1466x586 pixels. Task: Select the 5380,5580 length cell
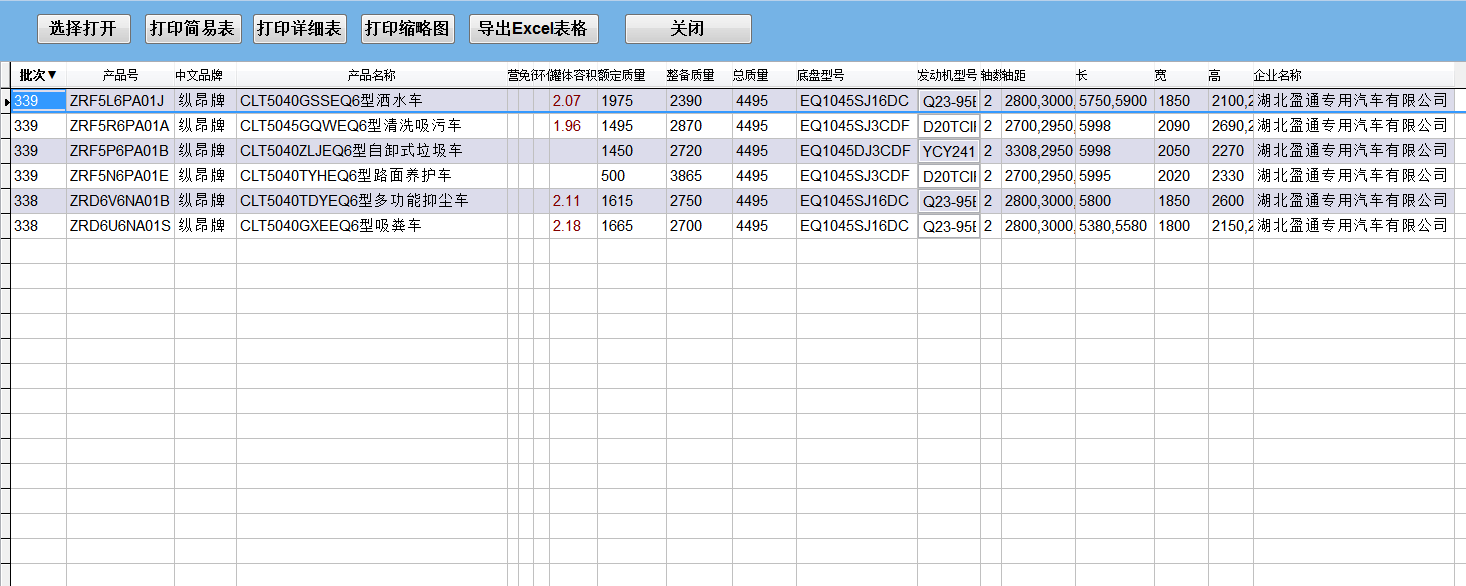click(x=1113, y=226)
